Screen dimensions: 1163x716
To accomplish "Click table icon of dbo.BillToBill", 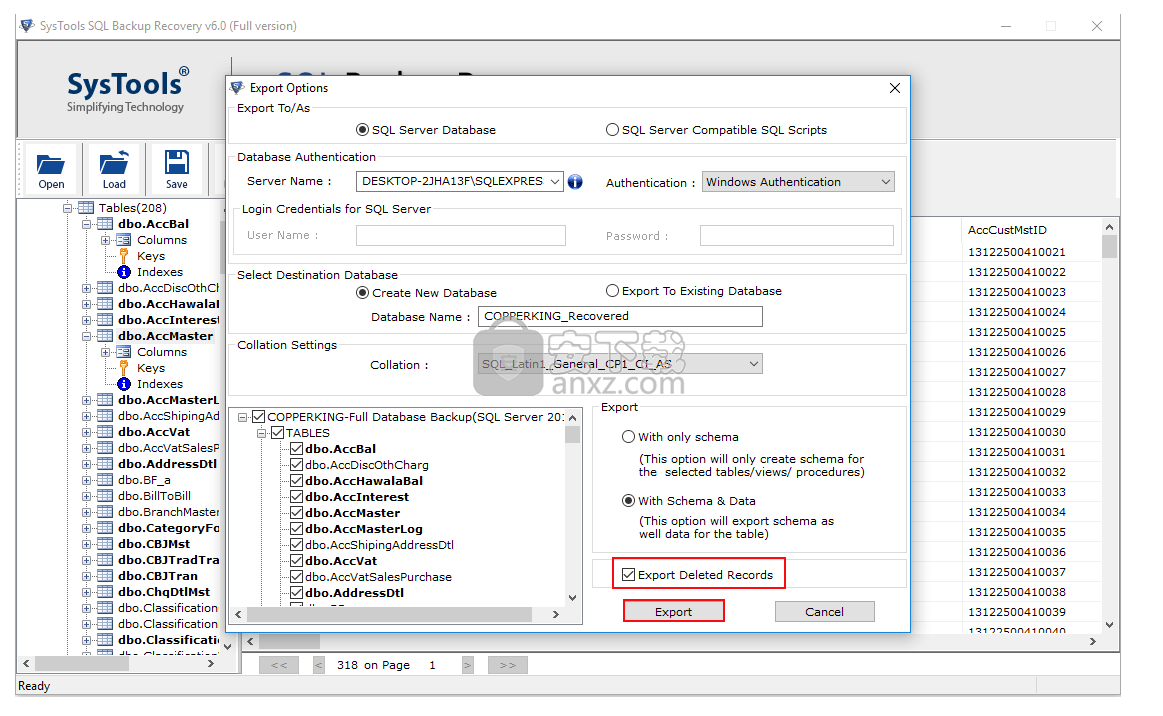I will coord(105,496).
